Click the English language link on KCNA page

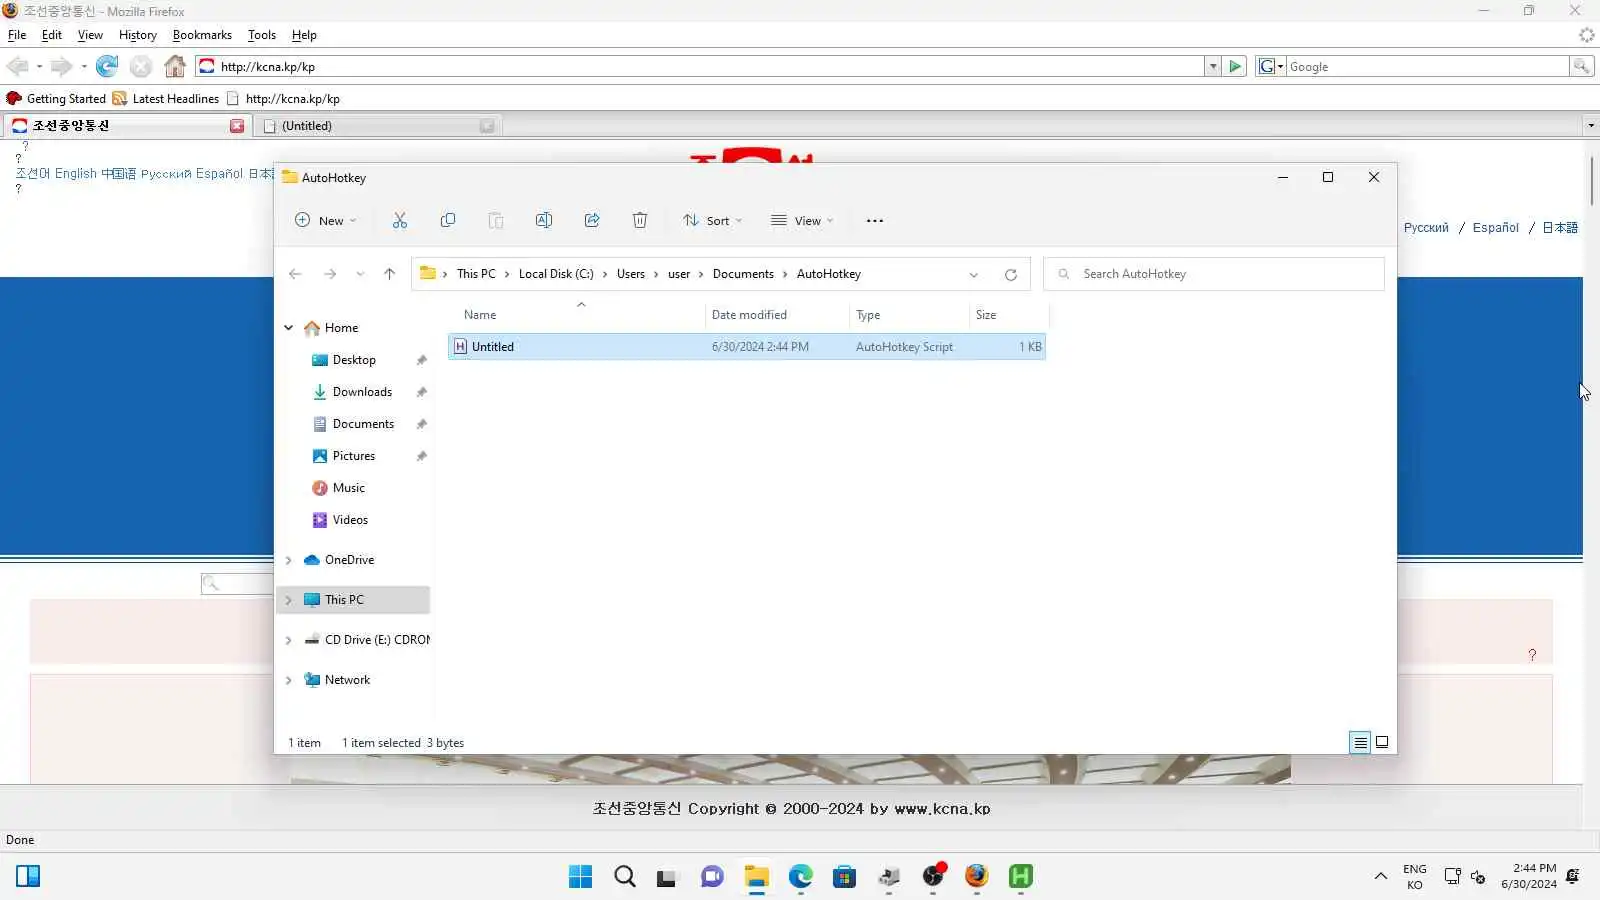tap(76, 174)
